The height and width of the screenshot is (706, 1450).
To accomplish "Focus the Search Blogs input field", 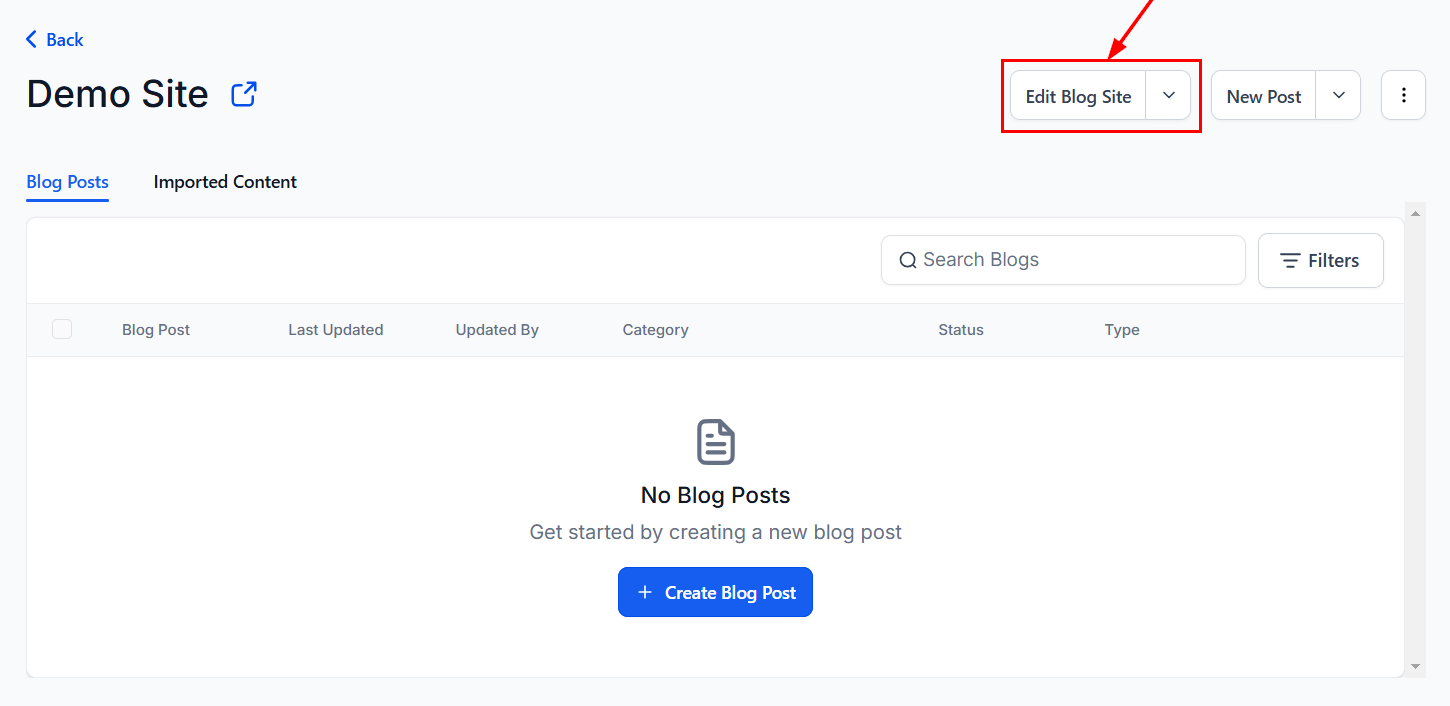I will (1063, 260).
